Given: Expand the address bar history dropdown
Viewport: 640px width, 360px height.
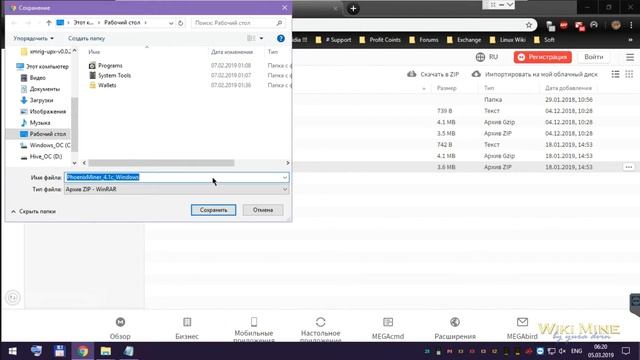Looking at the screenshot, I should (x=171, y=23).
